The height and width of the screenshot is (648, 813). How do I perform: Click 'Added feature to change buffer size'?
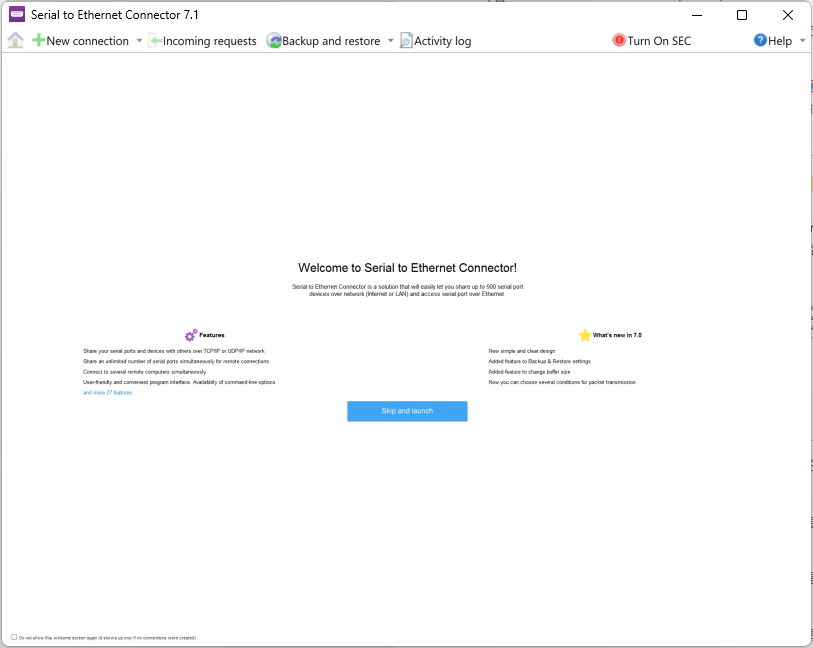(529, 372)
